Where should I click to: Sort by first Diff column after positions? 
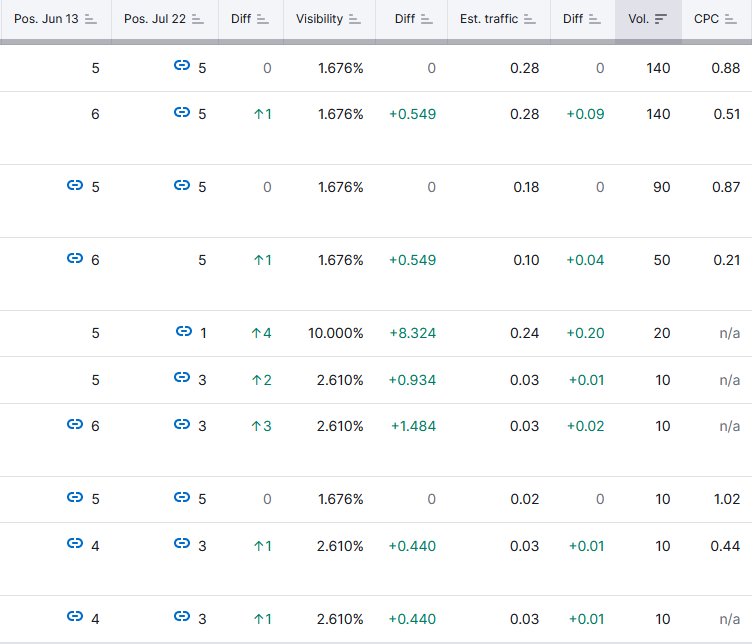click(263, 19)
